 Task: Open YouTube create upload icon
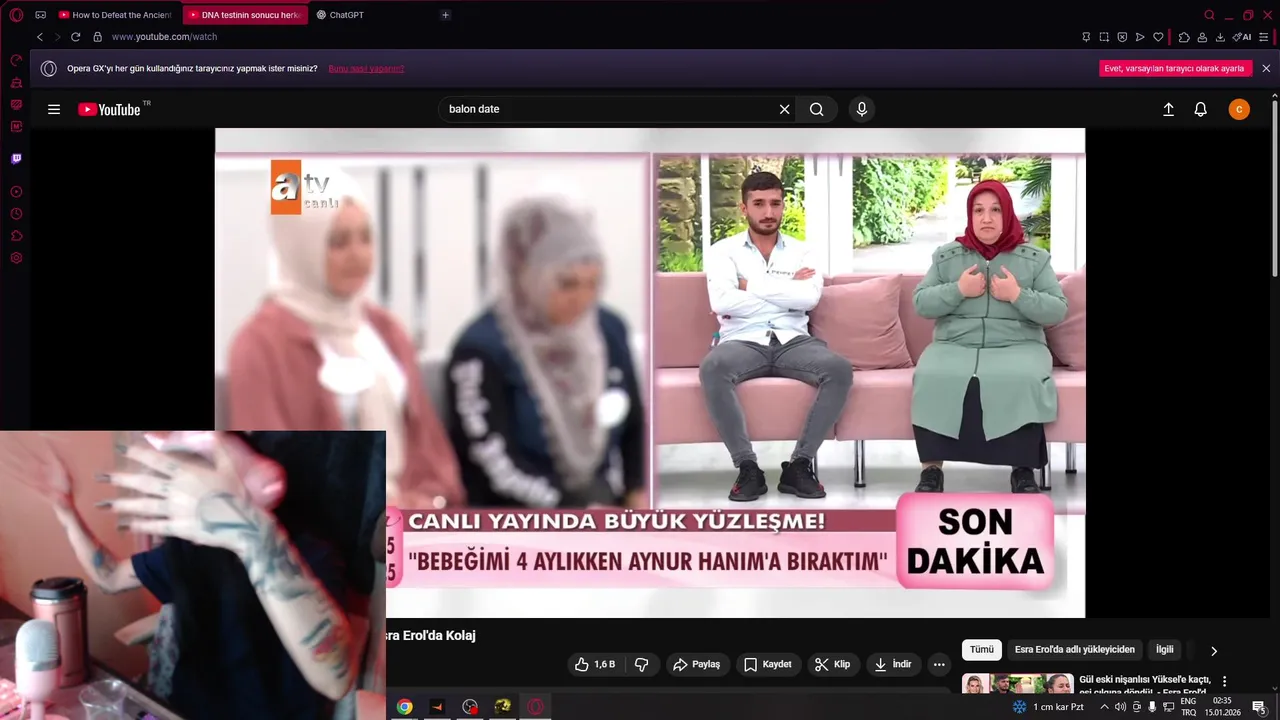tap(1168, 110)
